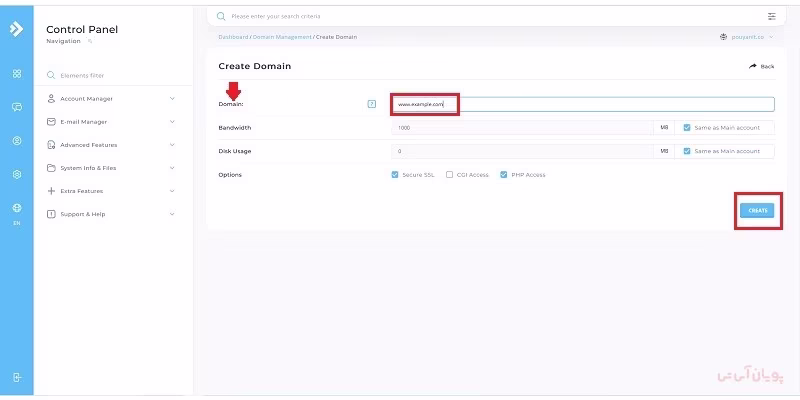
Task: Click the question mark help icon beside Domain
Action: 372,104
